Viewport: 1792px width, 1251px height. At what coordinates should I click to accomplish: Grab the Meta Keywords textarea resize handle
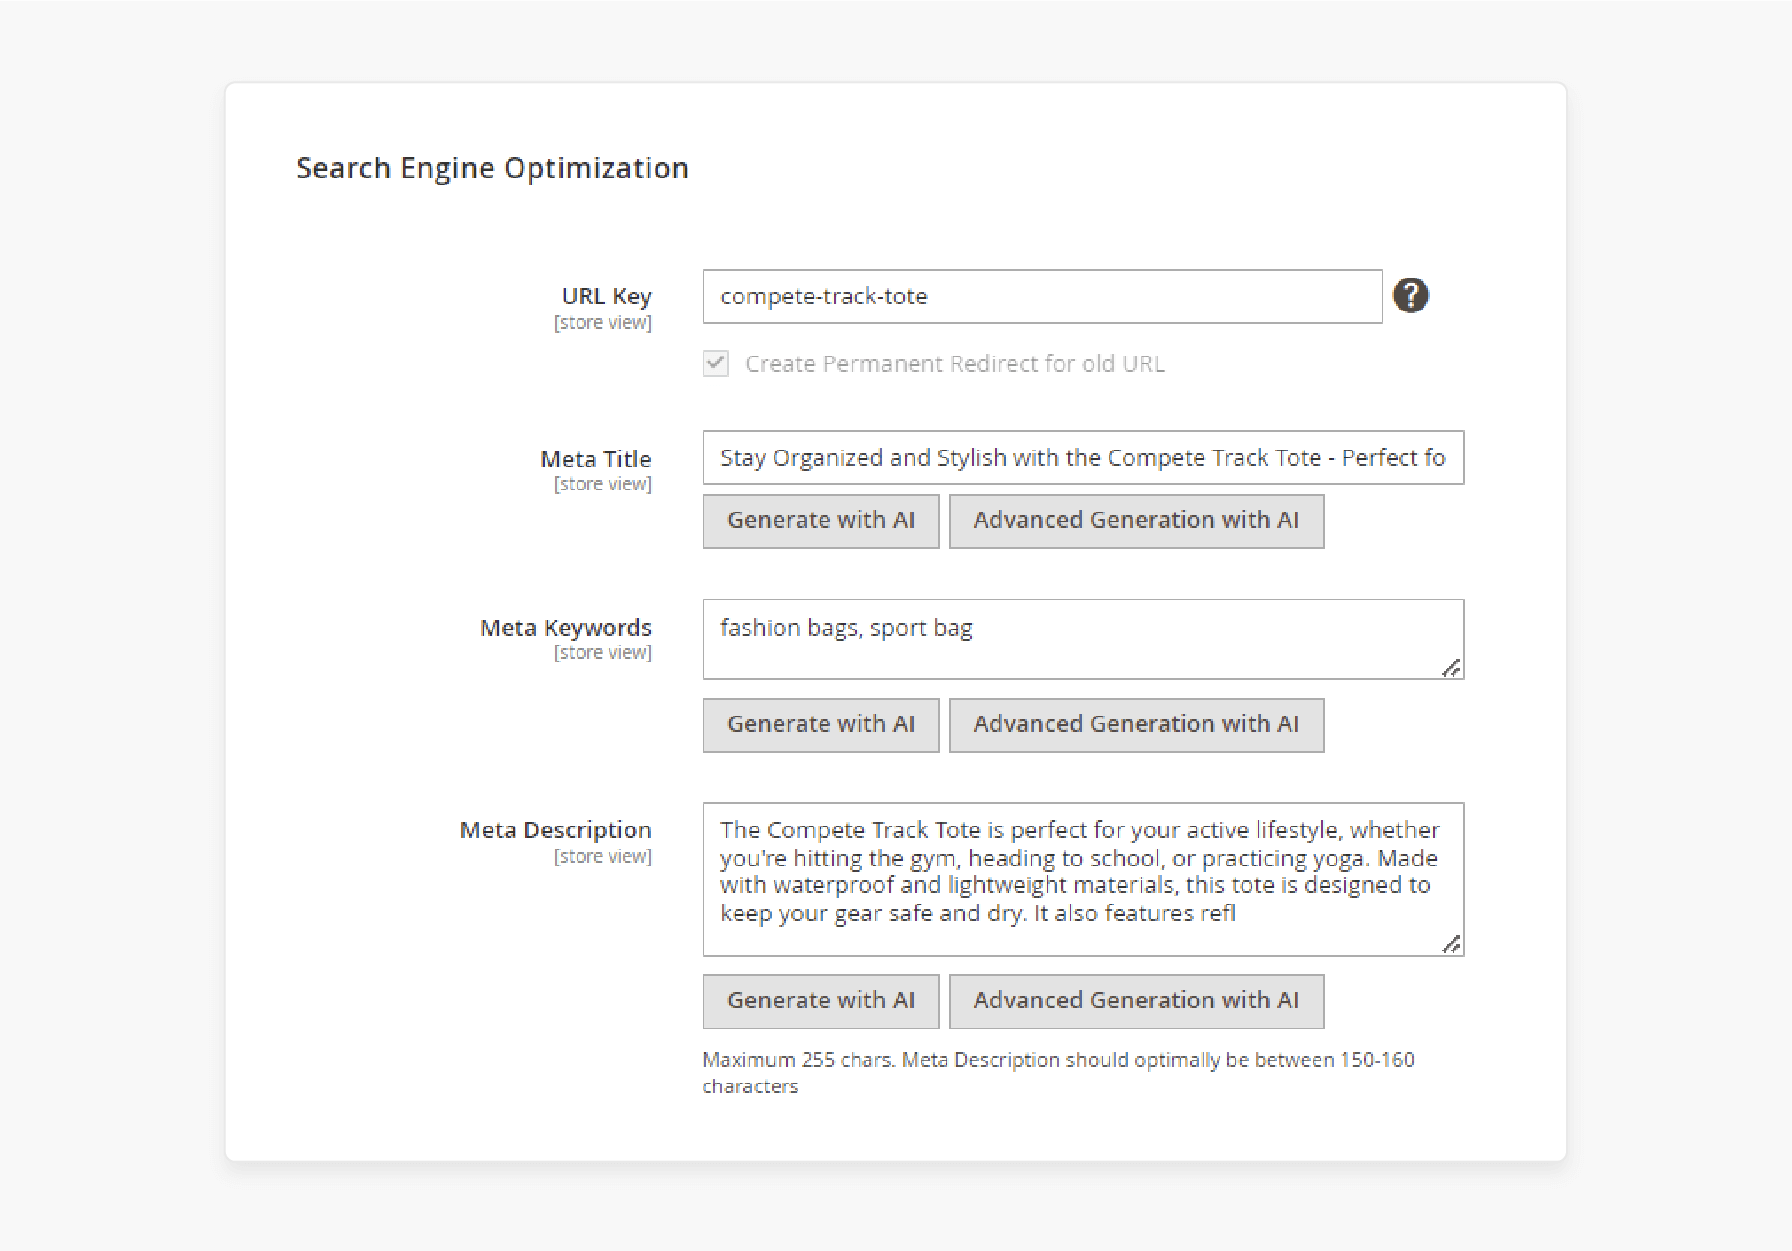click(1452, 668)
